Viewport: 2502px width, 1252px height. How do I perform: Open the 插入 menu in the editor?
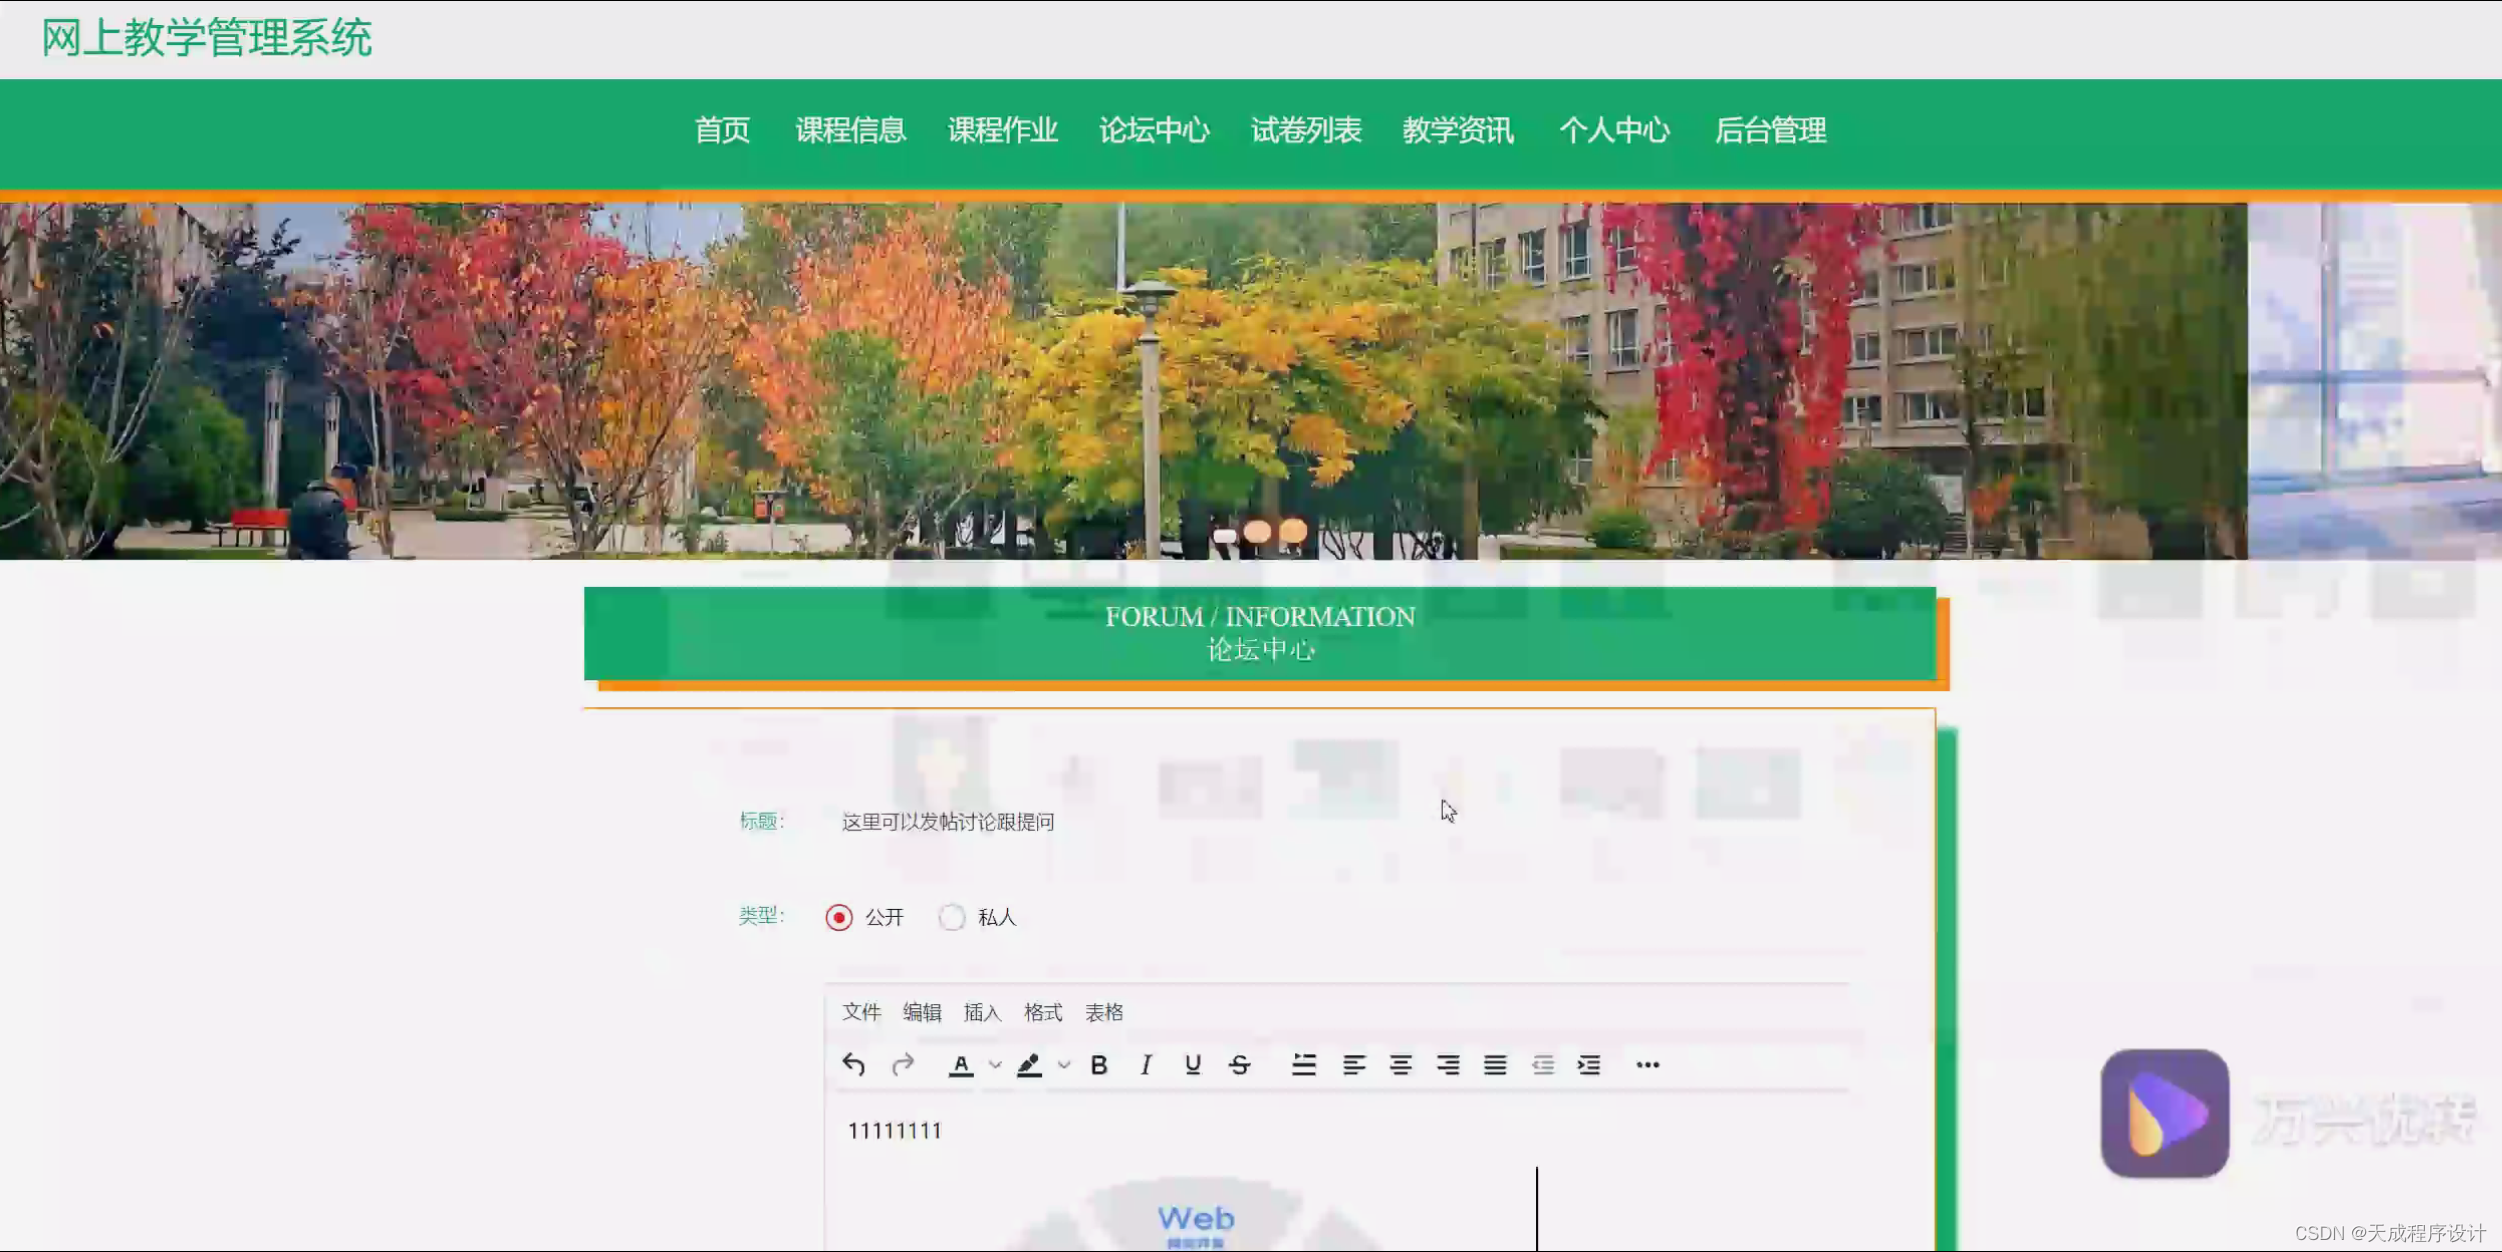pos(981,1012)
